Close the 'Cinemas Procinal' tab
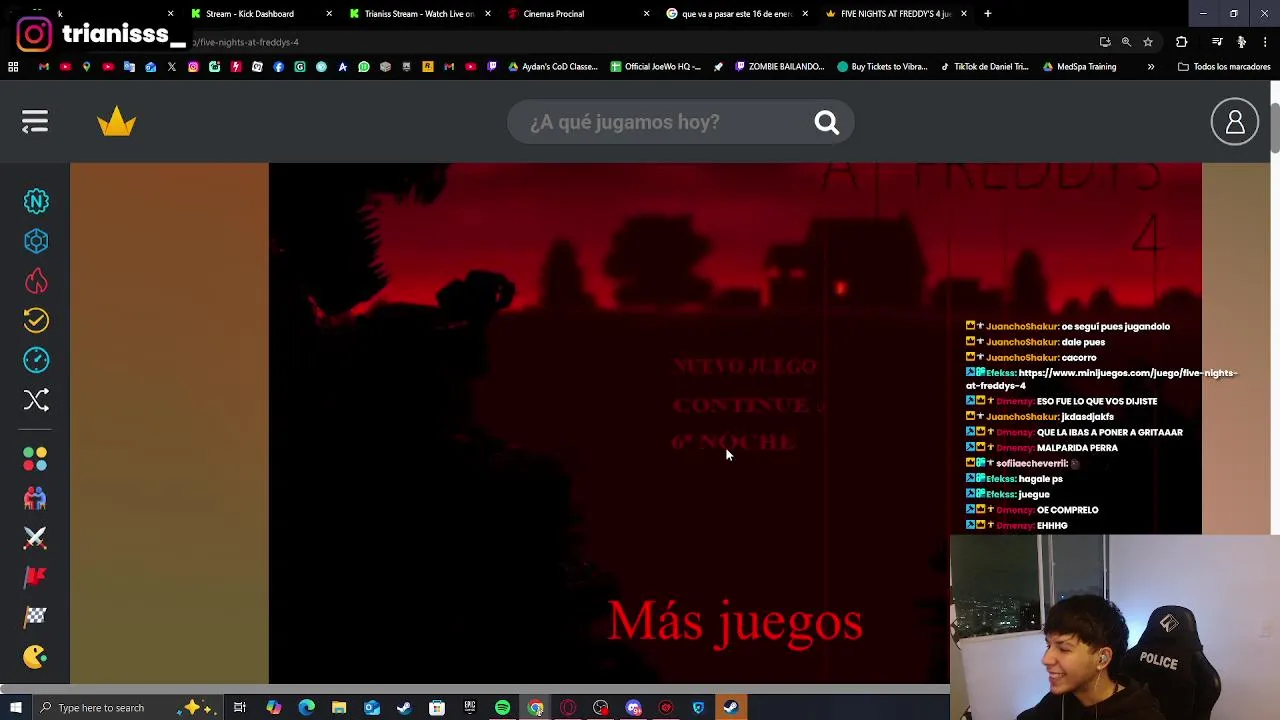Screen dimensions: 1280x720 [646, 14]
